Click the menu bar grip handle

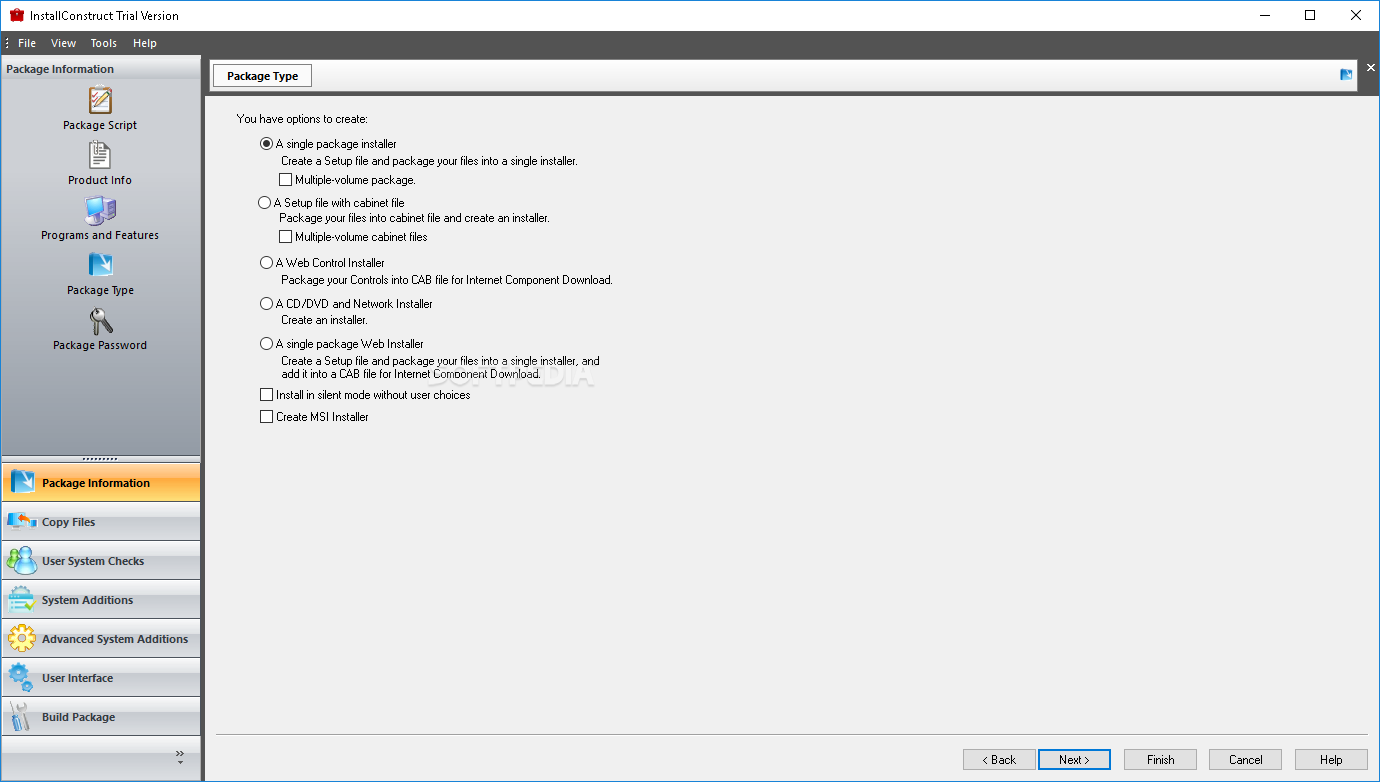tap(6, 43)
